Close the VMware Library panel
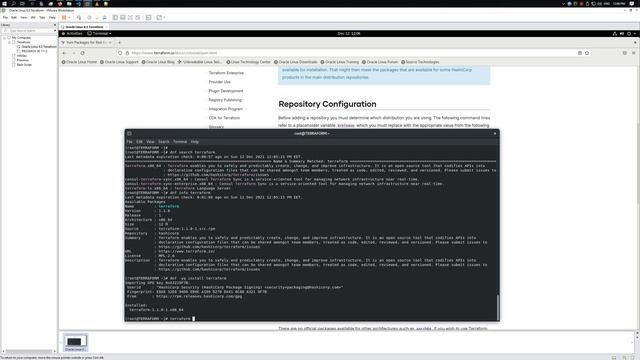Viewport: 640px width, 360px height. pyautogui.click(x=55, y=25)
